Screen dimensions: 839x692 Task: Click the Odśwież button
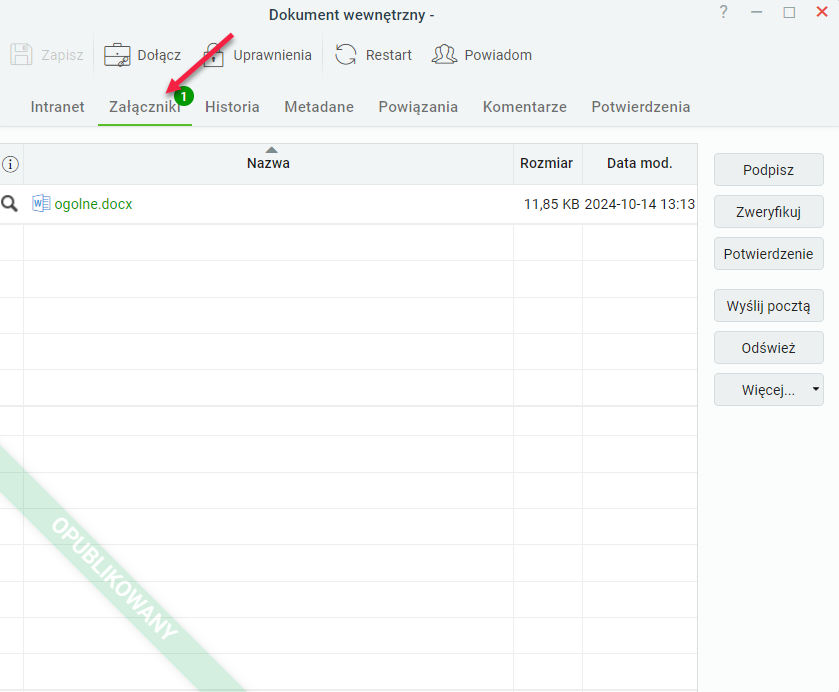[x=768, y=348]
